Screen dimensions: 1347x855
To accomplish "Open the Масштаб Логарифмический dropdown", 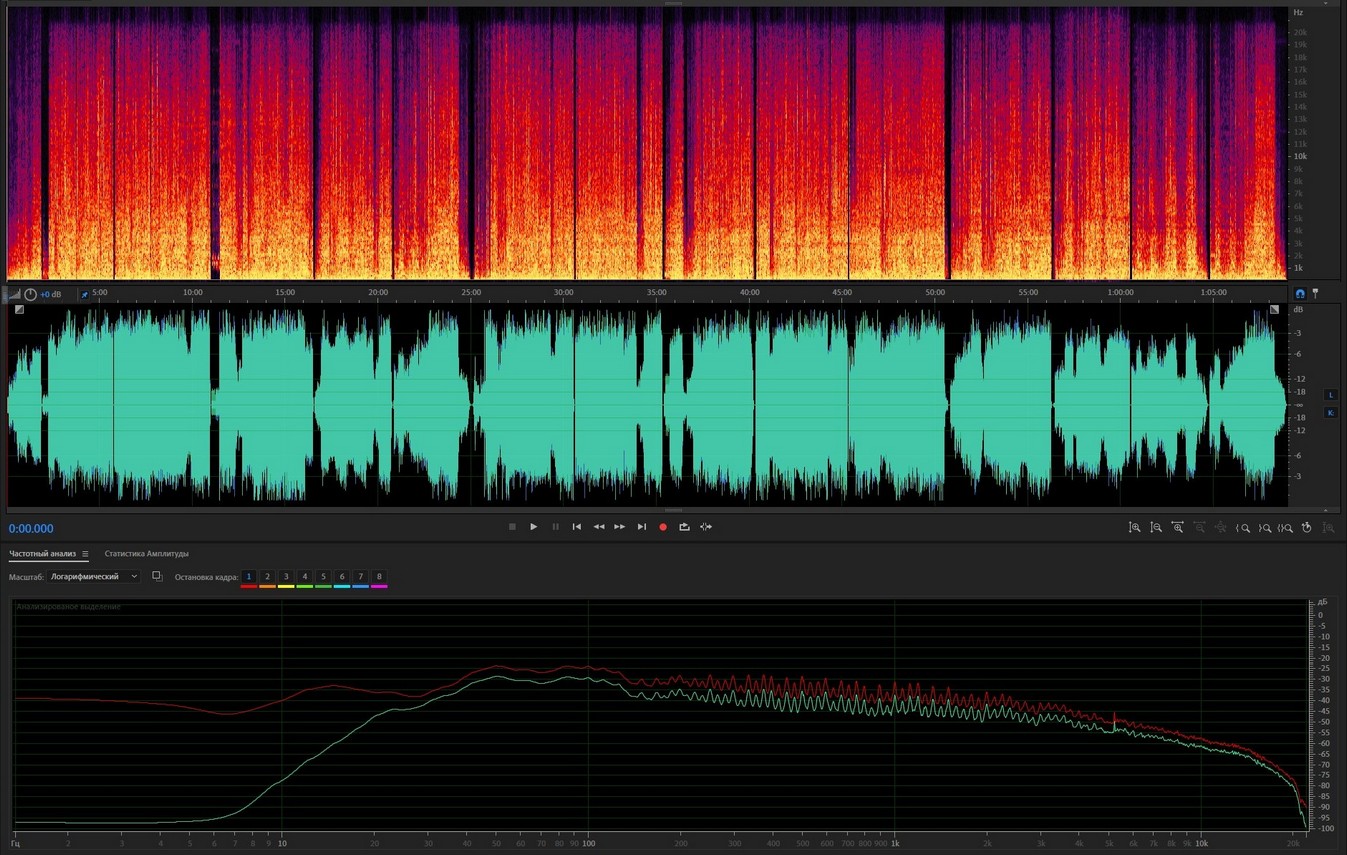I will tap(94, 577).
